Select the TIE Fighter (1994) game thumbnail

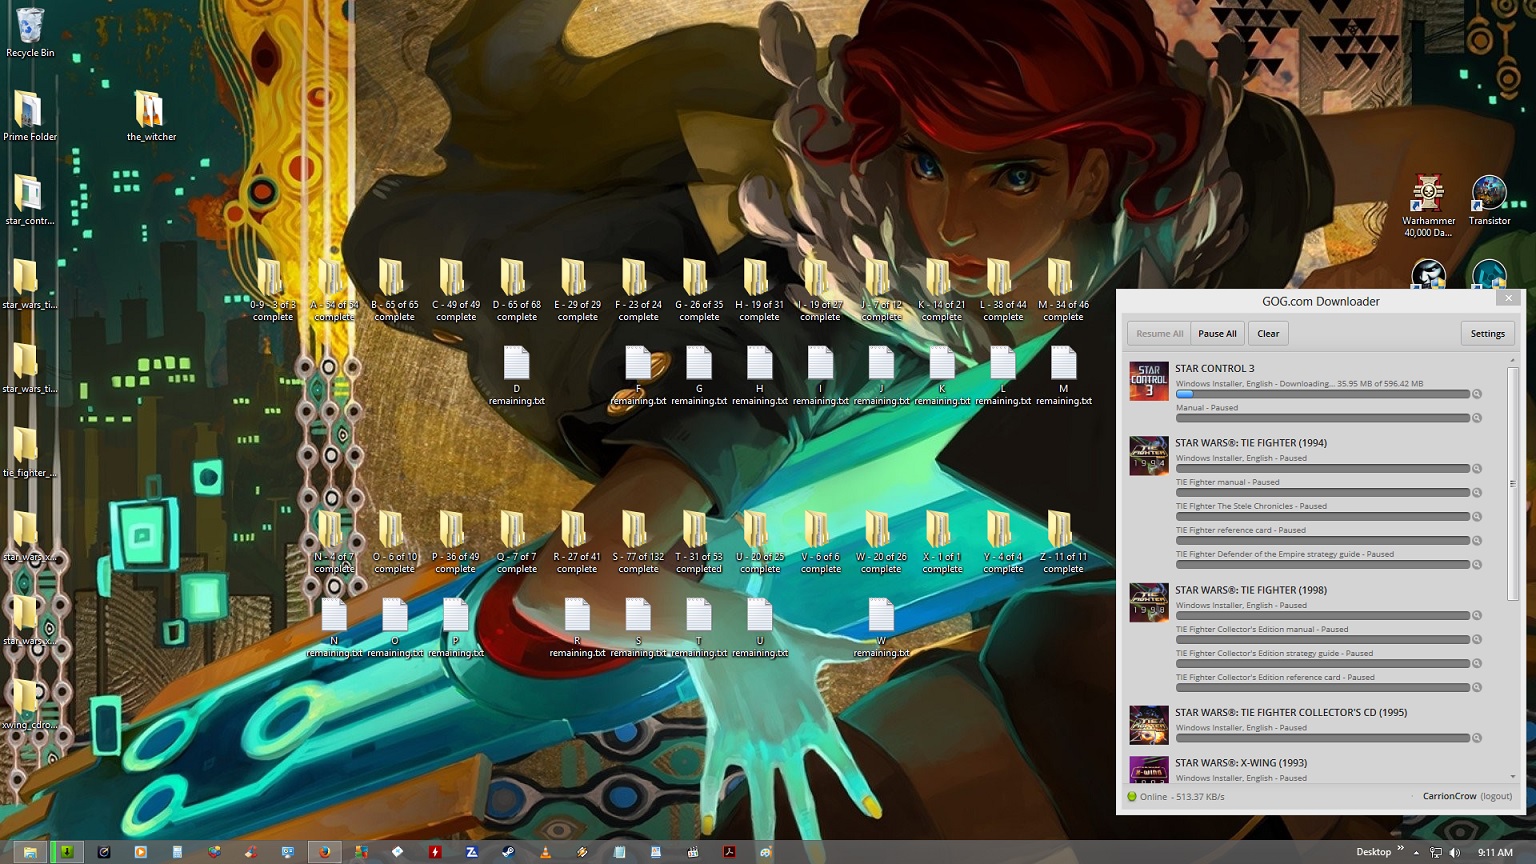(1149, 456)
